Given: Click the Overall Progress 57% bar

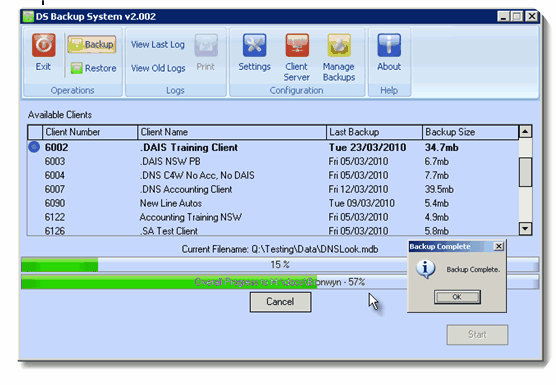Looking at the screenshot, I should [280, 282].
